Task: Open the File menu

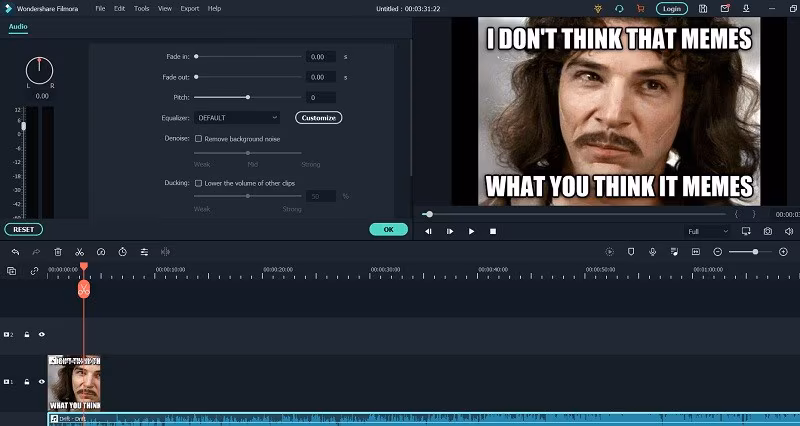Action: coord(100,9)
